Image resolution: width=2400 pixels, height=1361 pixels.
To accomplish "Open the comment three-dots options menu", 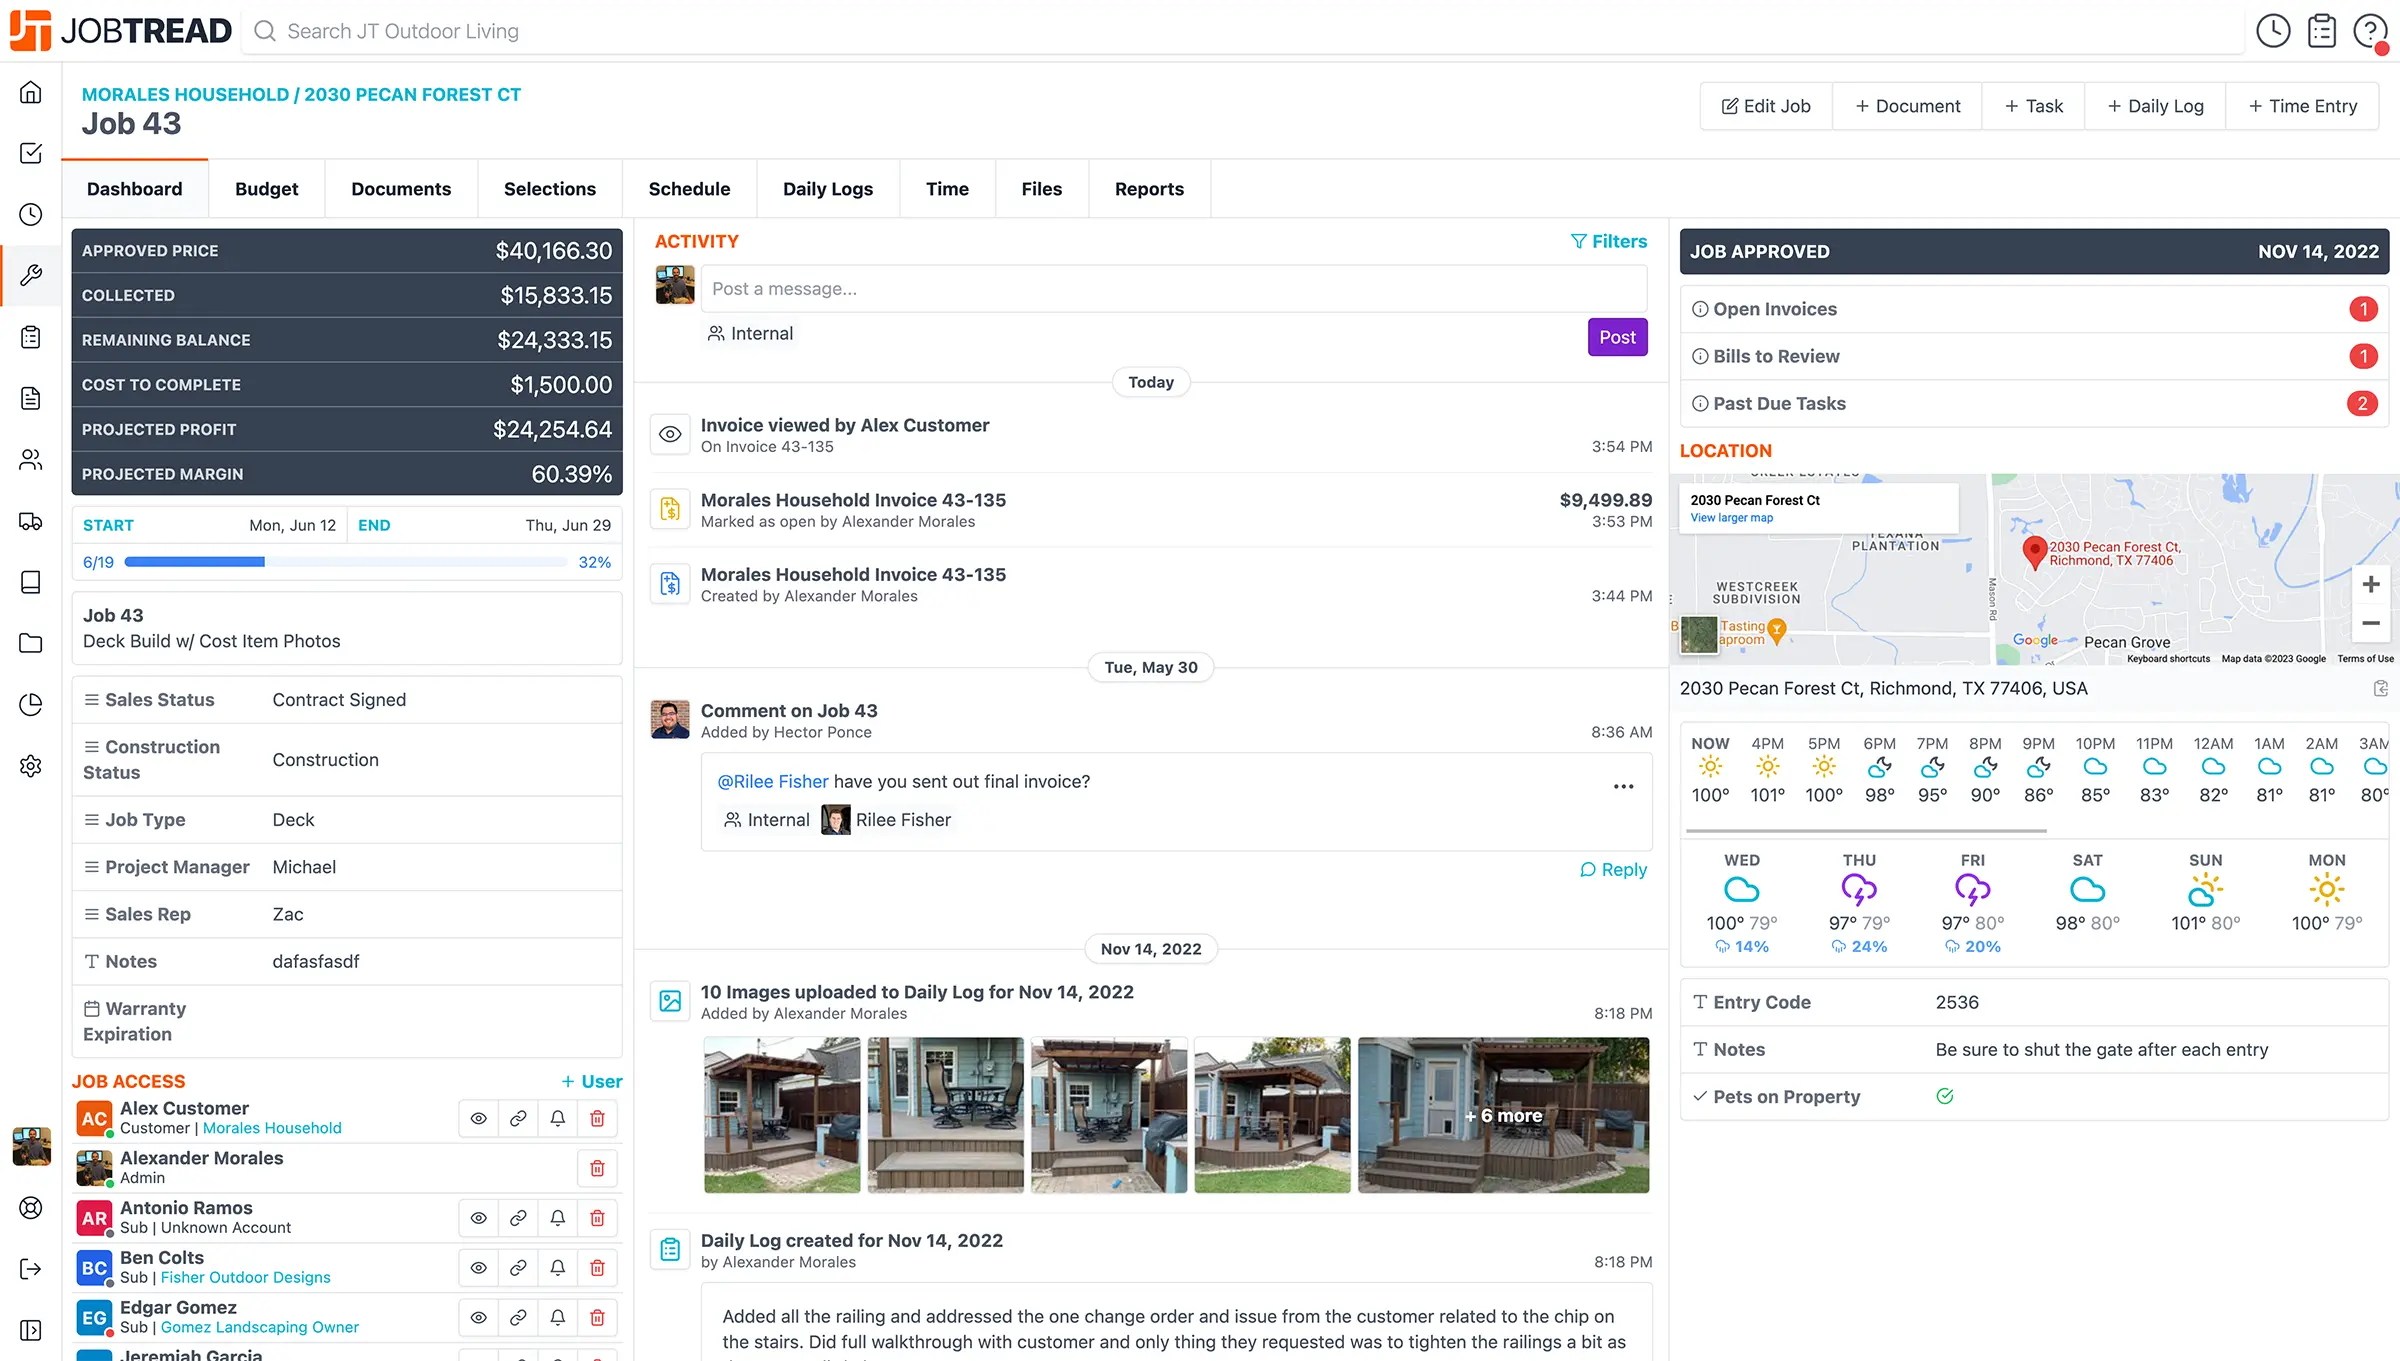I will (x=1623, y=787).
